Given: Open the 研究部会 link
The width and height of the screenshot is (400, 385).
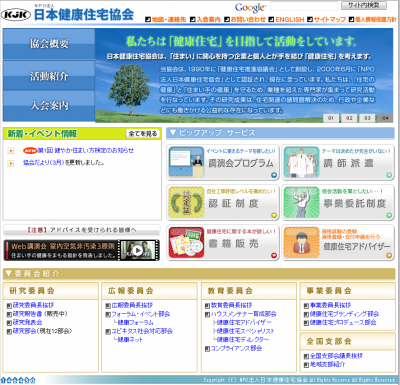Looking at the screenshot, I should (24, 331).
